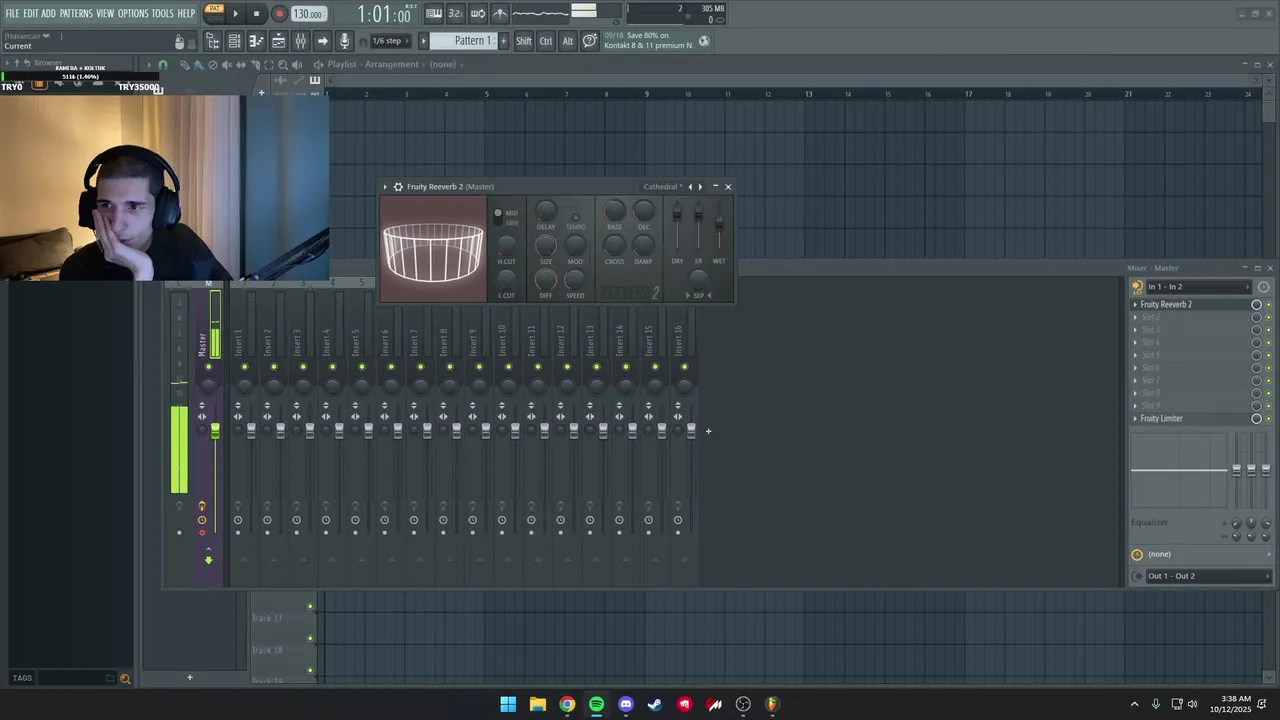Click the plus button next to Pattern 1
This screenshot has height=720, width=1280.
[x=503, y=41]
